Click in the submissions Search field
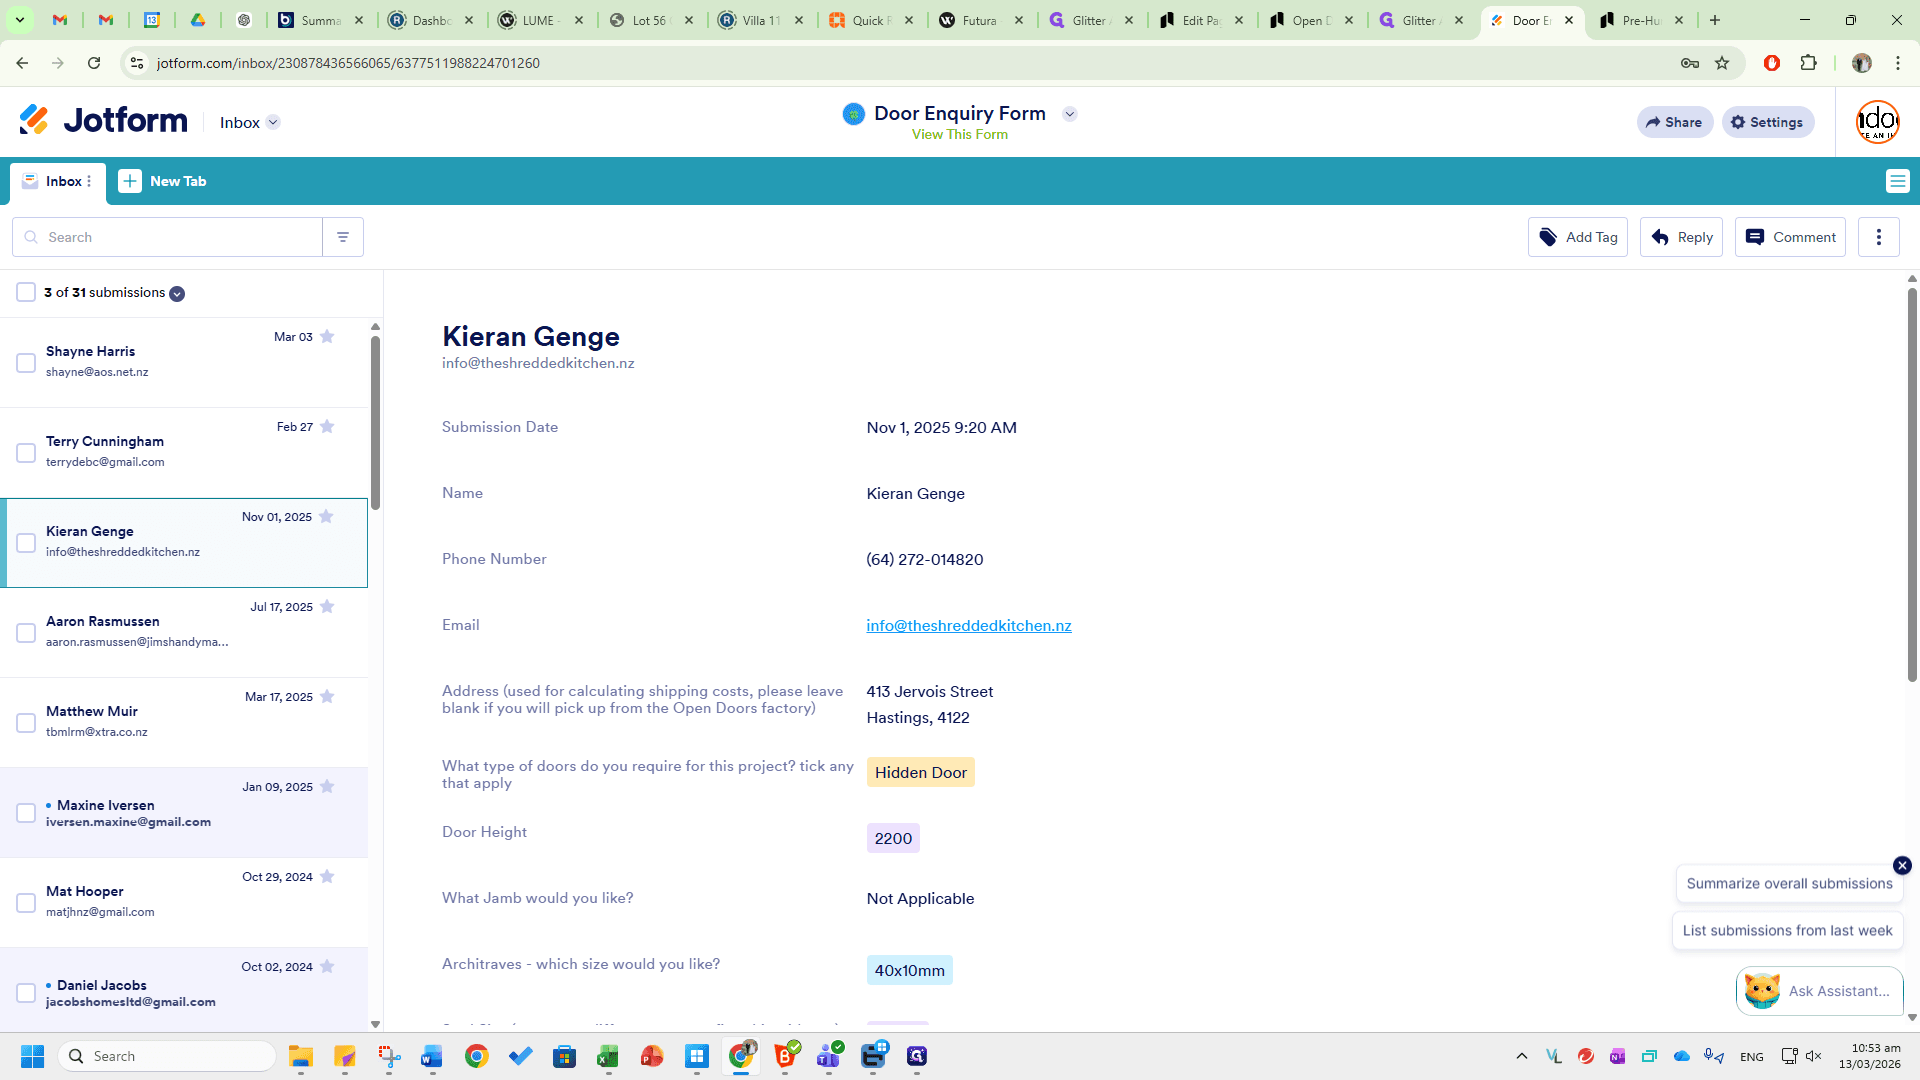The height and width of the screenshot is (1080, 1920). tap(167, 237)
